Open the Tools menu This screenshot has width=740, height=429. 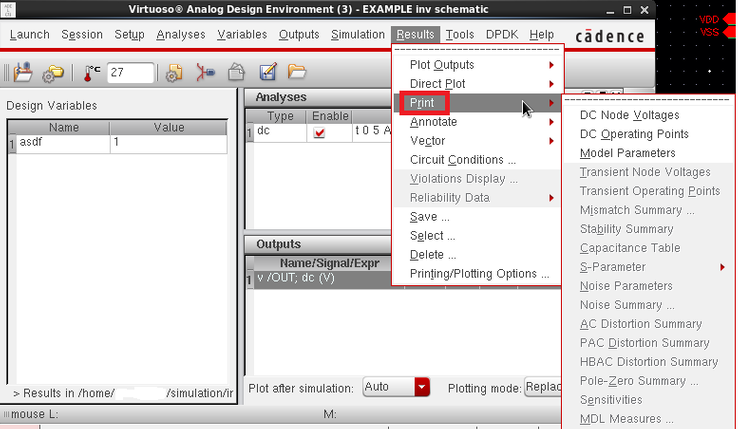[460, 34]
